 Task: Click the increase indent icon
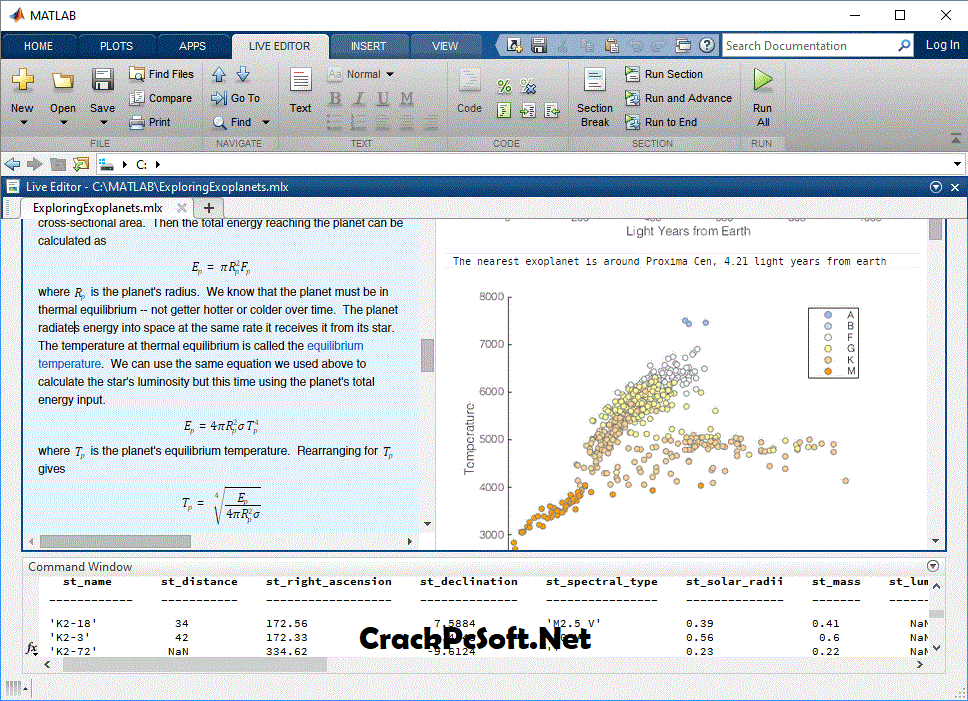point(528,110)
